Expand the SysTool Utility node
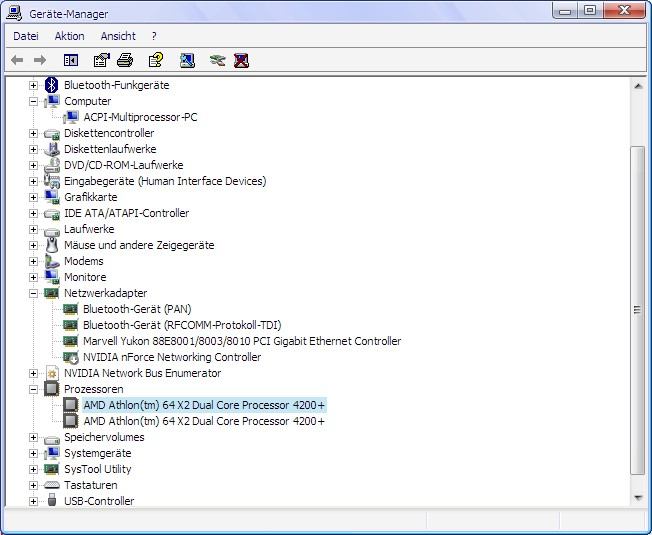The image size is (652, 535). pos(33,469)
